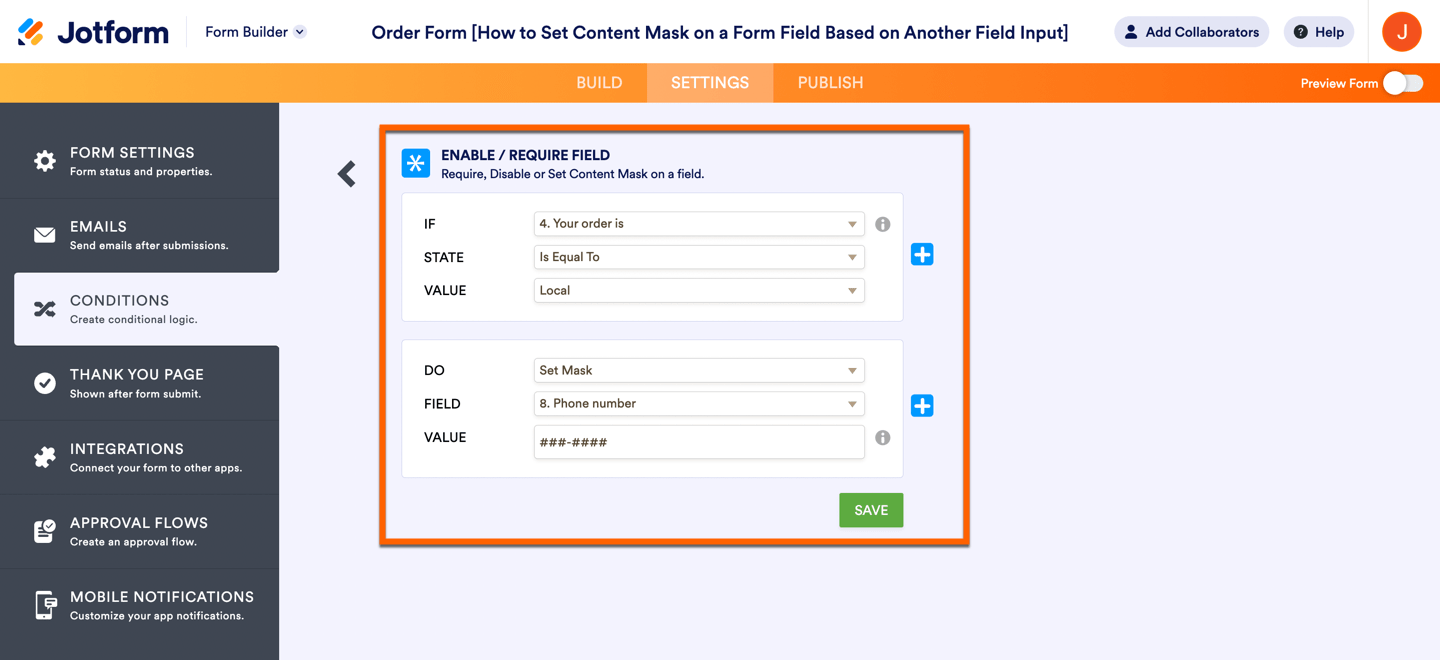This screenshot has width=1440, height=660.
Task: Switch to the PUBLISH tab
Action: pyautogui.click(x=830, y=83)
